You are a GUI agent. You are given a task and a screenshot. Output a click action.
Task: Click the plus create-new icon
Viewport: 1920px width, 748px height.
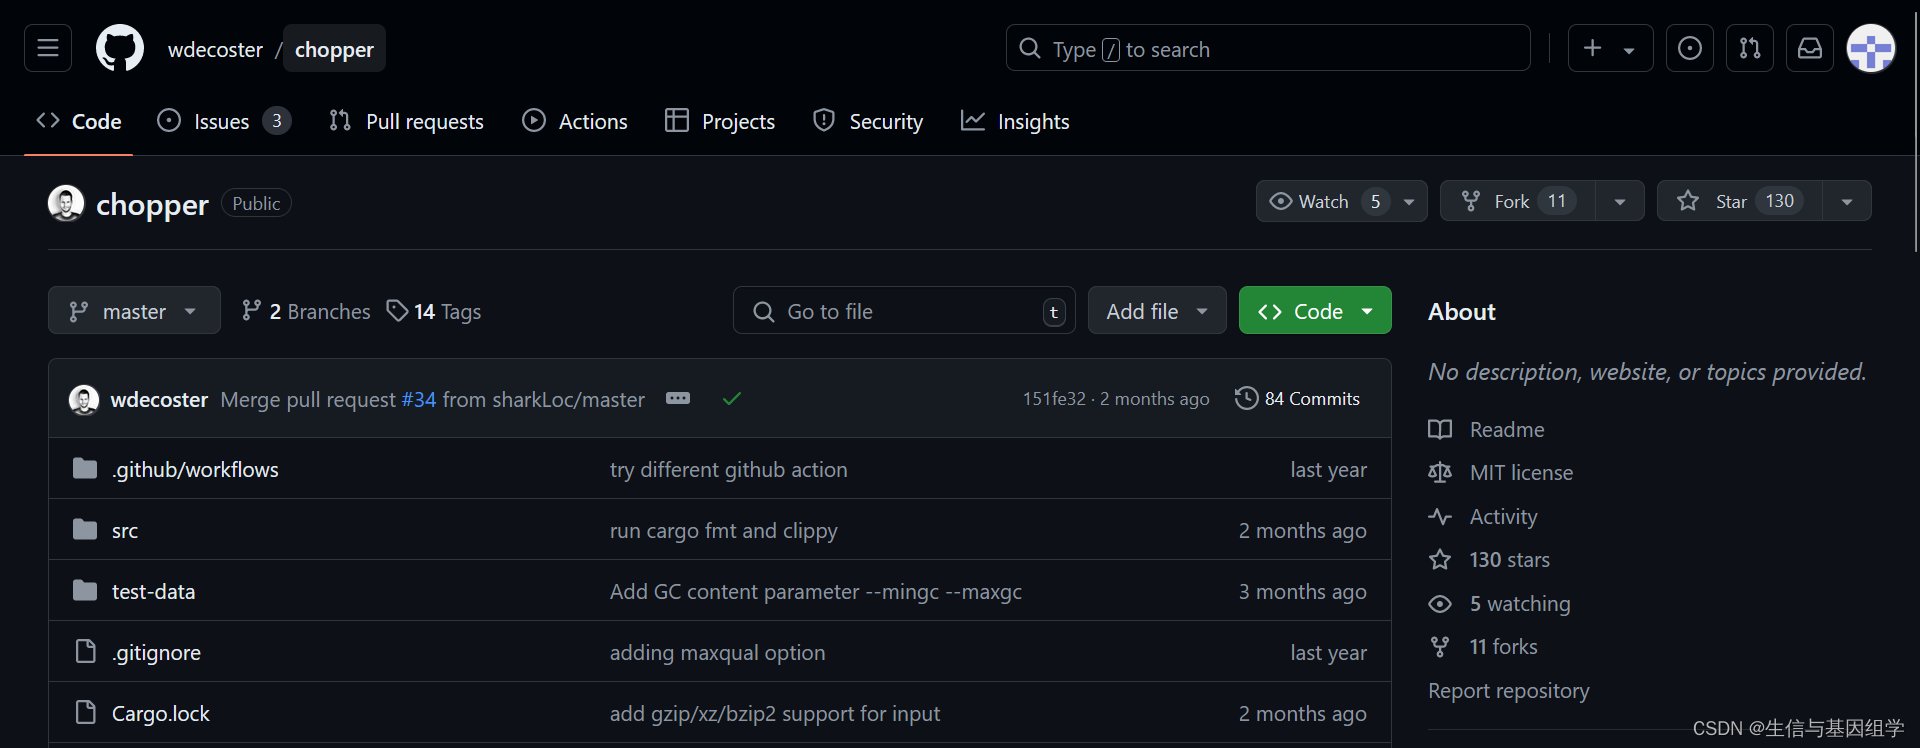(1593, 48)
